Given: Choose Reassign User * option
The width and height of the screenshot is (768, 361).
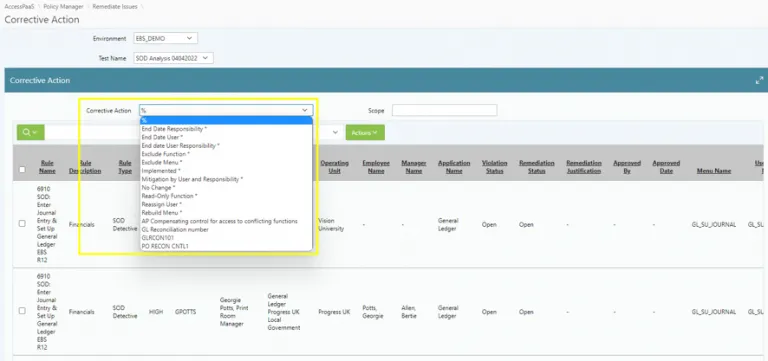Looking at the screenshot, I should point(226,204).
